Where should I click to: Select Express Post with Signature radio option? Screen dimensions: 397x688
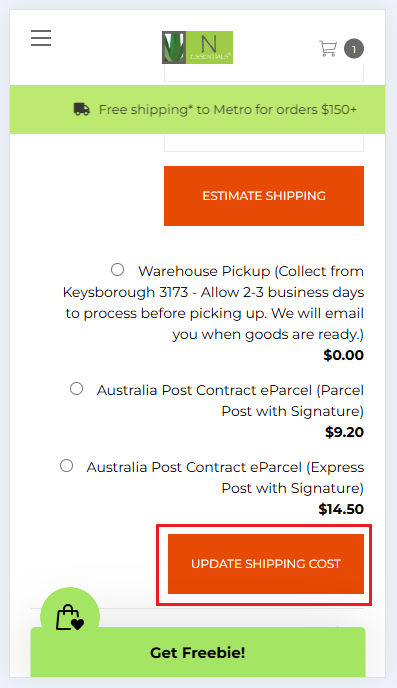point(66,466)
